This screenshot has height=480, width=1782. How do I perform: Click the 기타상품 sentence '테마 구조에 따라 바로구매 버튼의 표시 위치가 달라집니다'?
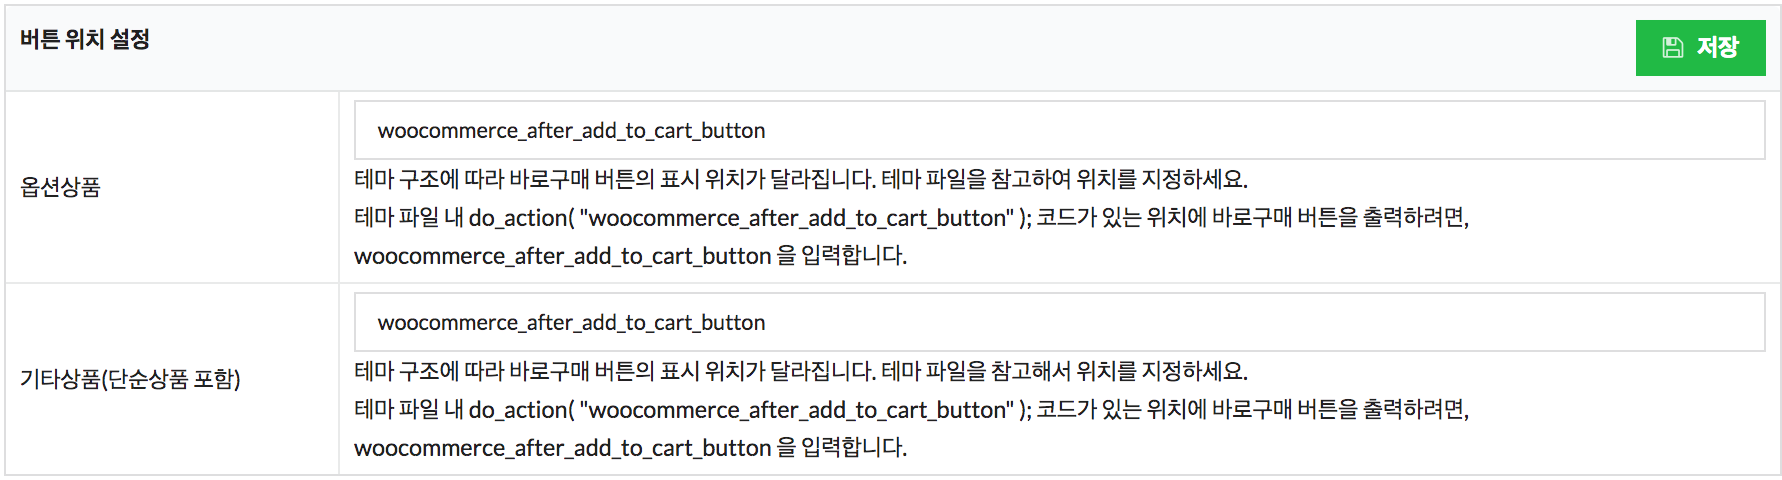point(615,371)
